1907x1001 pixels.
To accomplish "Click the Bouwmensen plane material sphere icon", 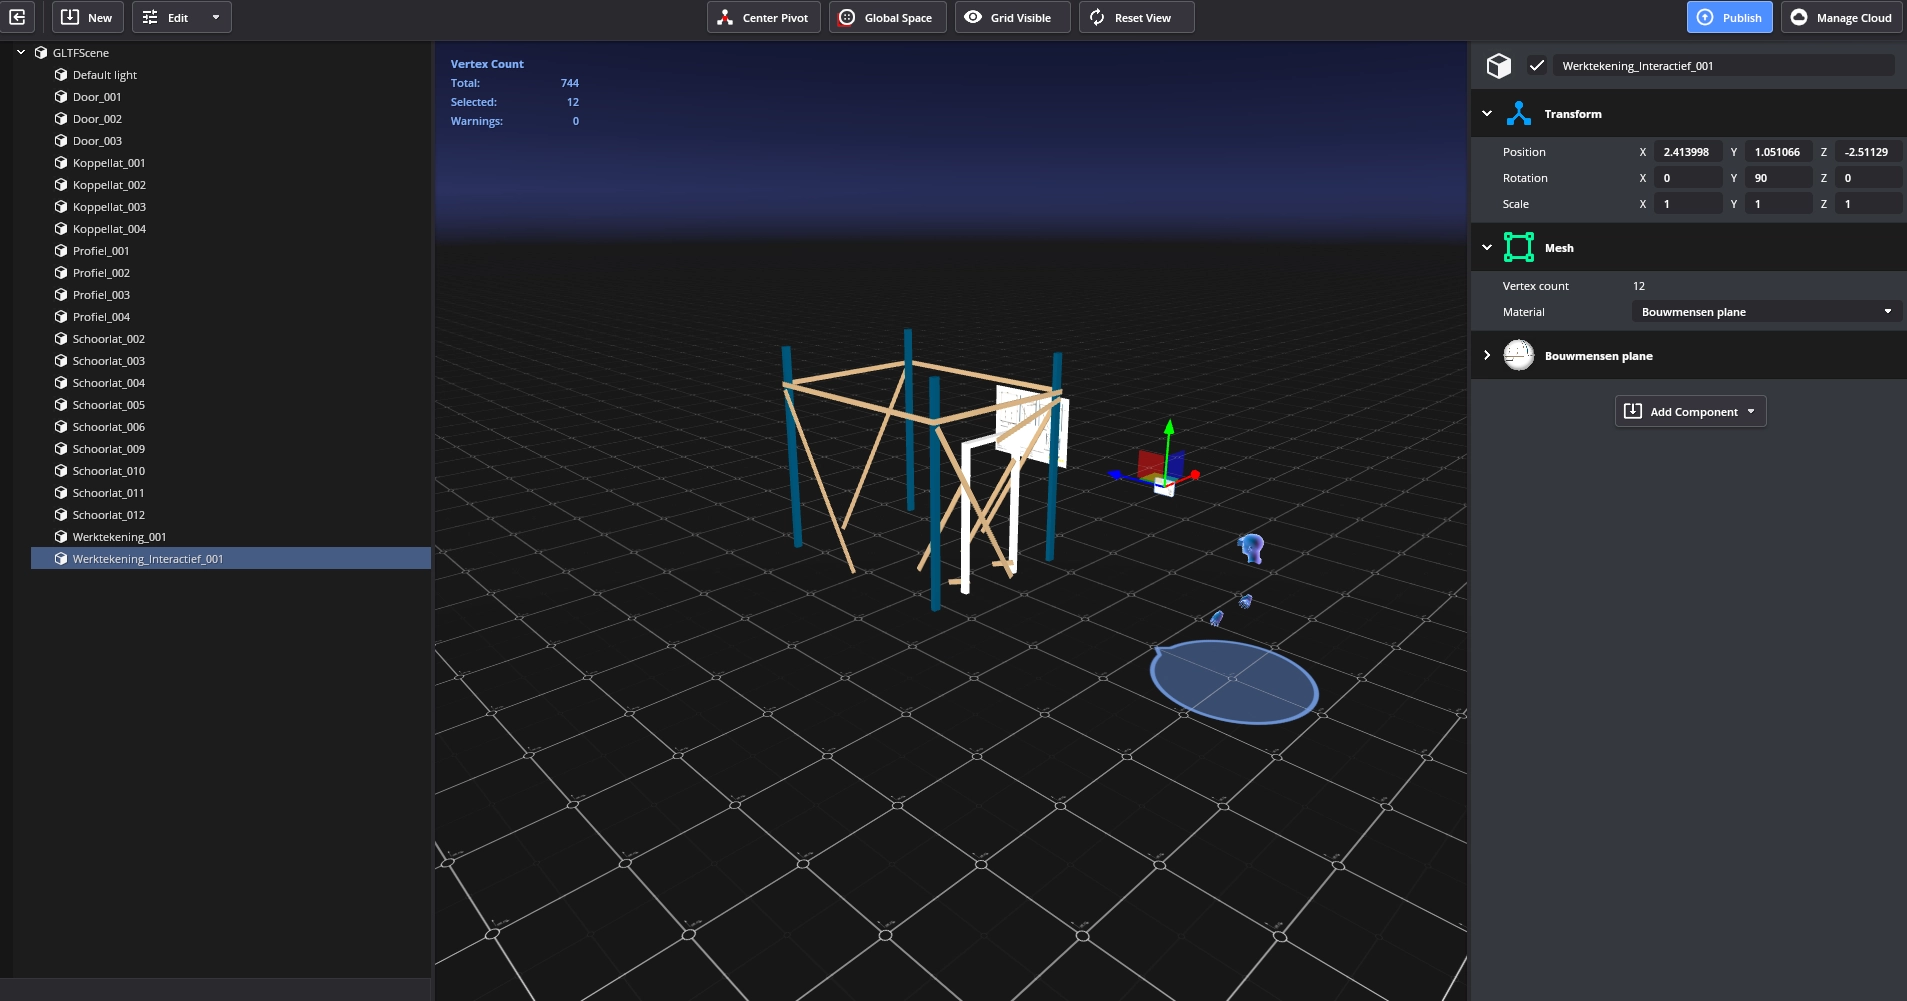I will (1519, 355).
